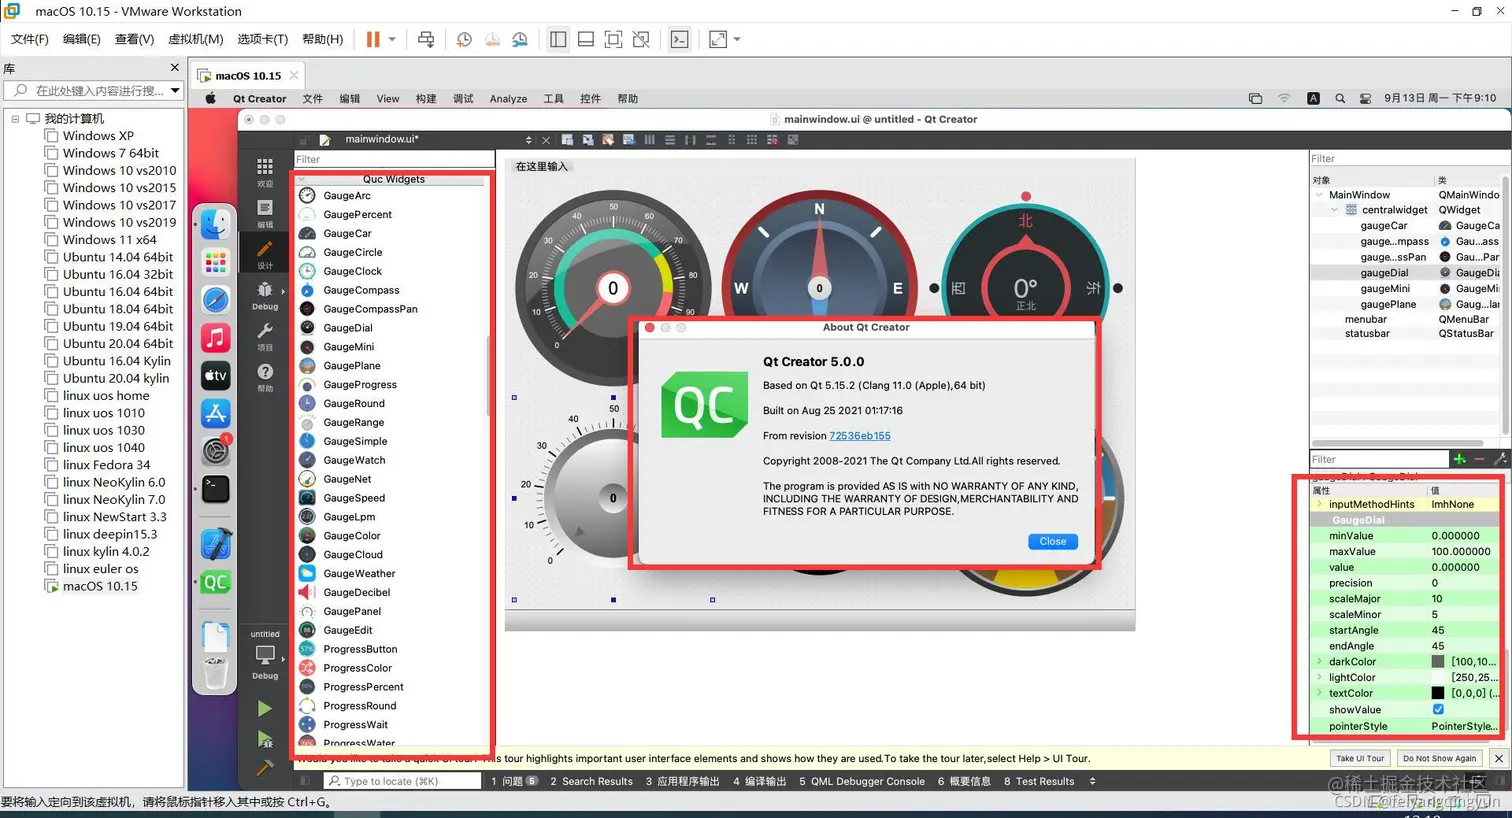
Task: Build project with hammer icon
Action: 264,768
